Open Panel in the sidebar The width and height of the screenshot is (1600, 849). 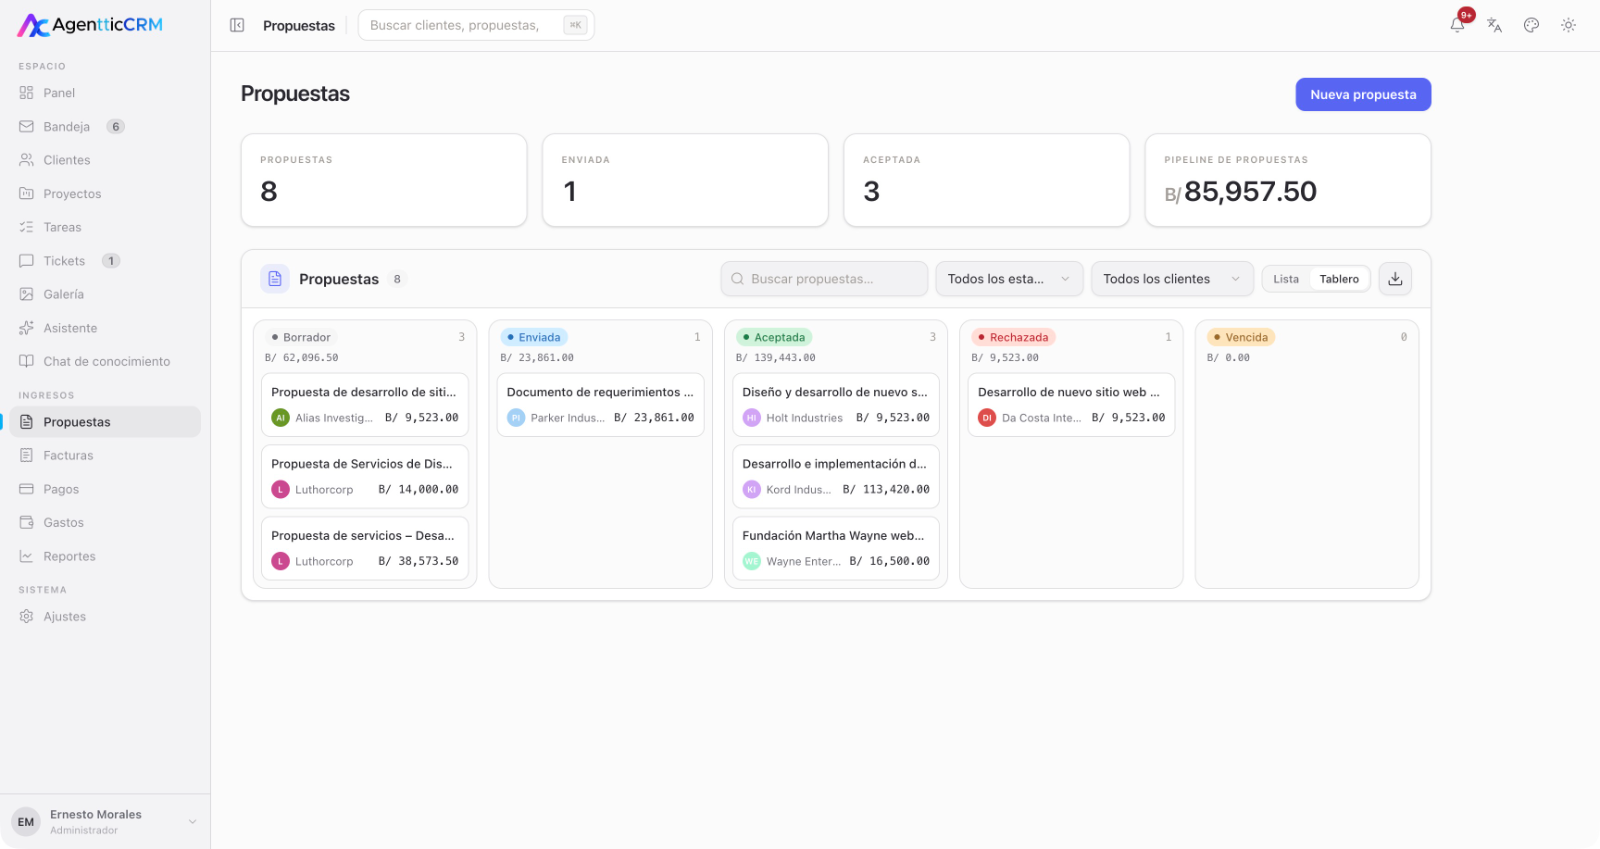click(105, 93)
